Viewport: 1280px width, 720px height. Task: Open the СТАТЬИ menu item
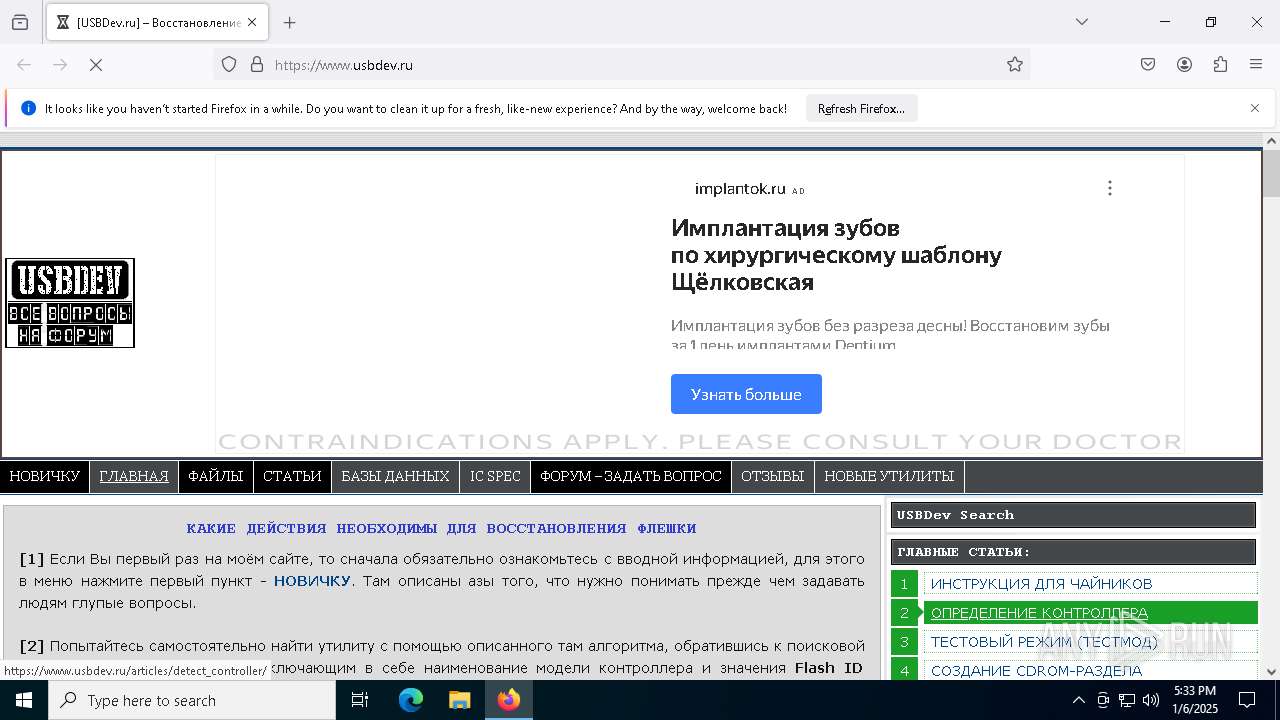(x=292, y=477)
